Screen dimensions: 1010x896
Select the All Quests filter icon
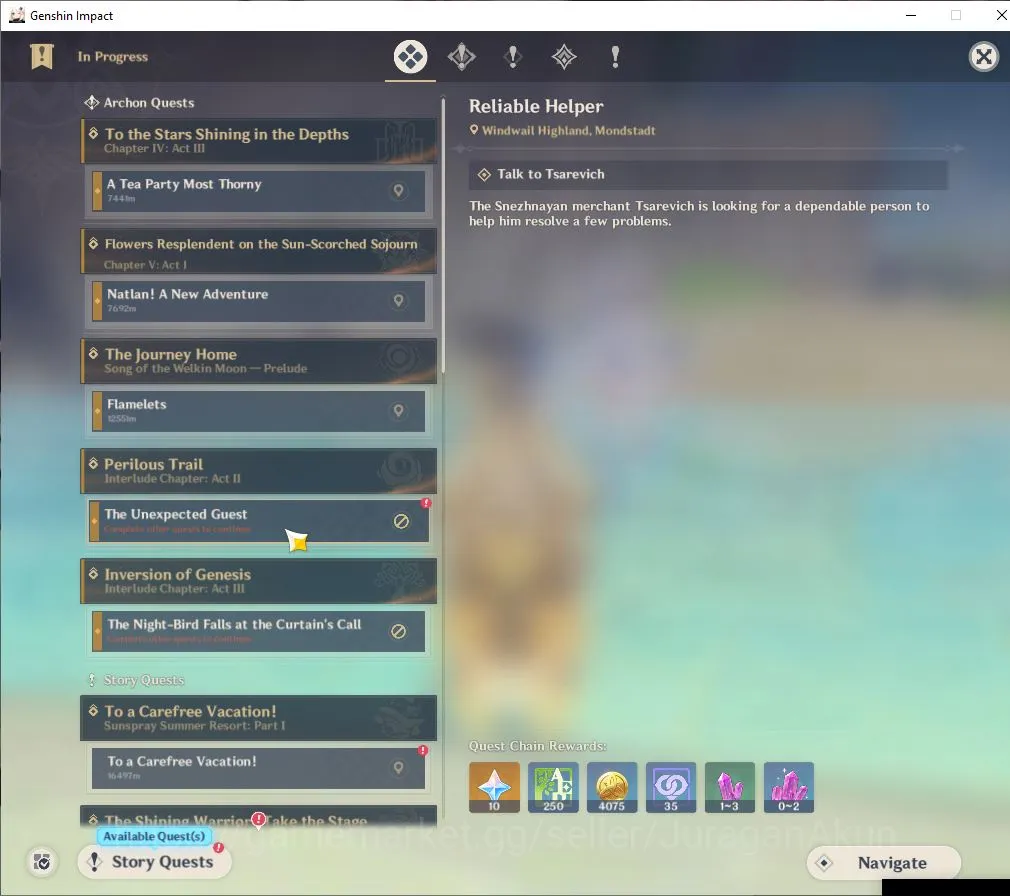pos(410,57)
